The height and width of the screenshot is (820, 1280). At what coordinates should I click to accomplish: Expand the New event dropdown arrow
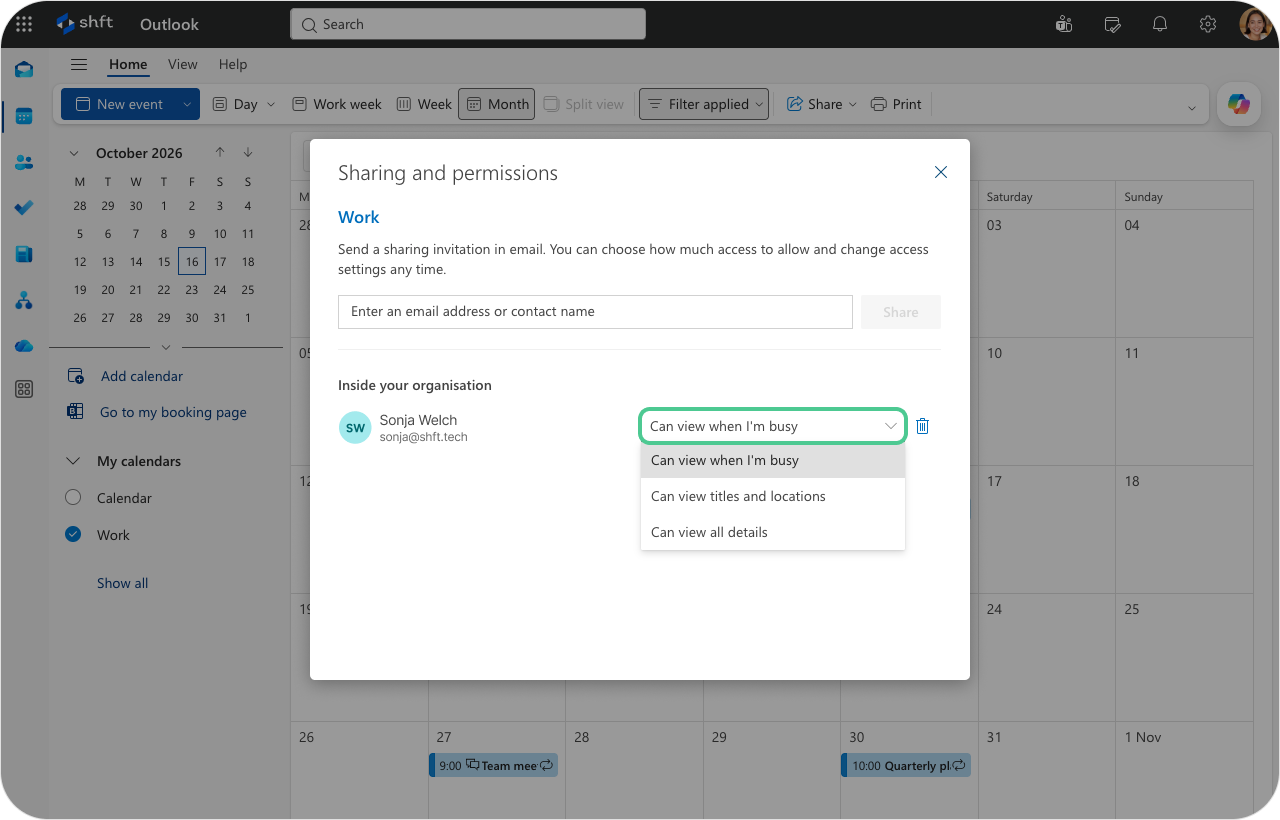(187, 104)
